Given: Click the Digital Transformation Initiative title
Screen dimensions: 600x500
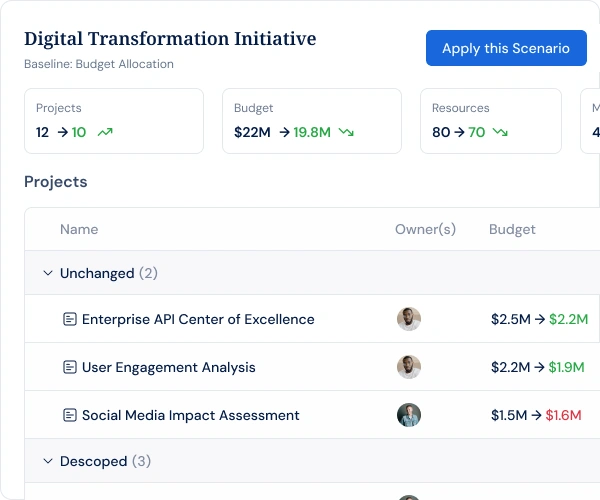Looking at the screenshot, I should [170, 39].
